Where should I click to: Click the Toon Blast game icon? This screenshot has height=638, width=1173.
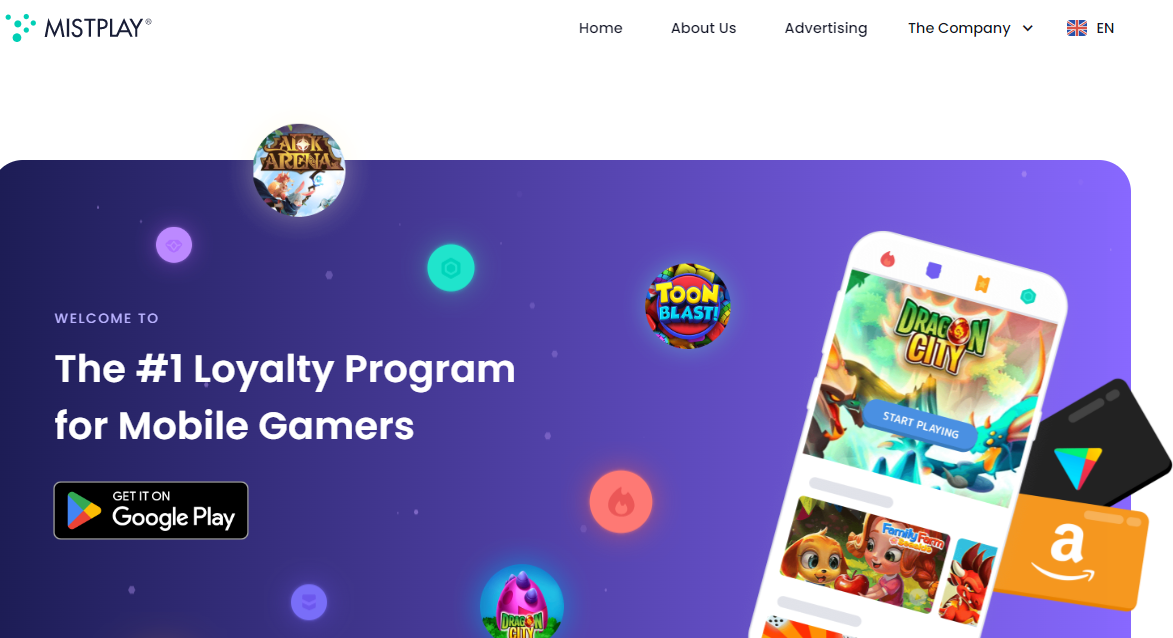[688, 305]
